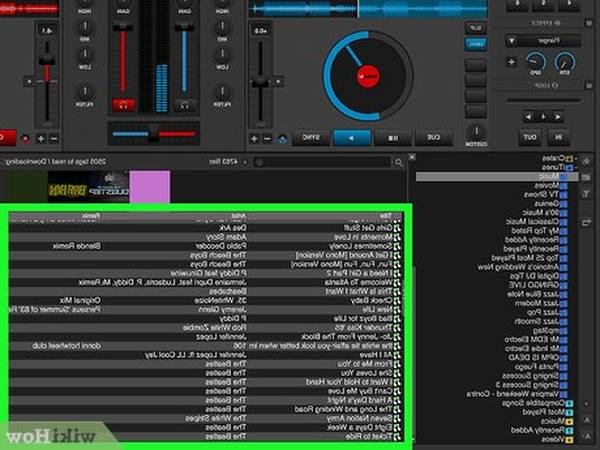Screen dimensions: 600x450
Task: Open the Flanger effect dropdown arrow
Action: click(512, 40)
